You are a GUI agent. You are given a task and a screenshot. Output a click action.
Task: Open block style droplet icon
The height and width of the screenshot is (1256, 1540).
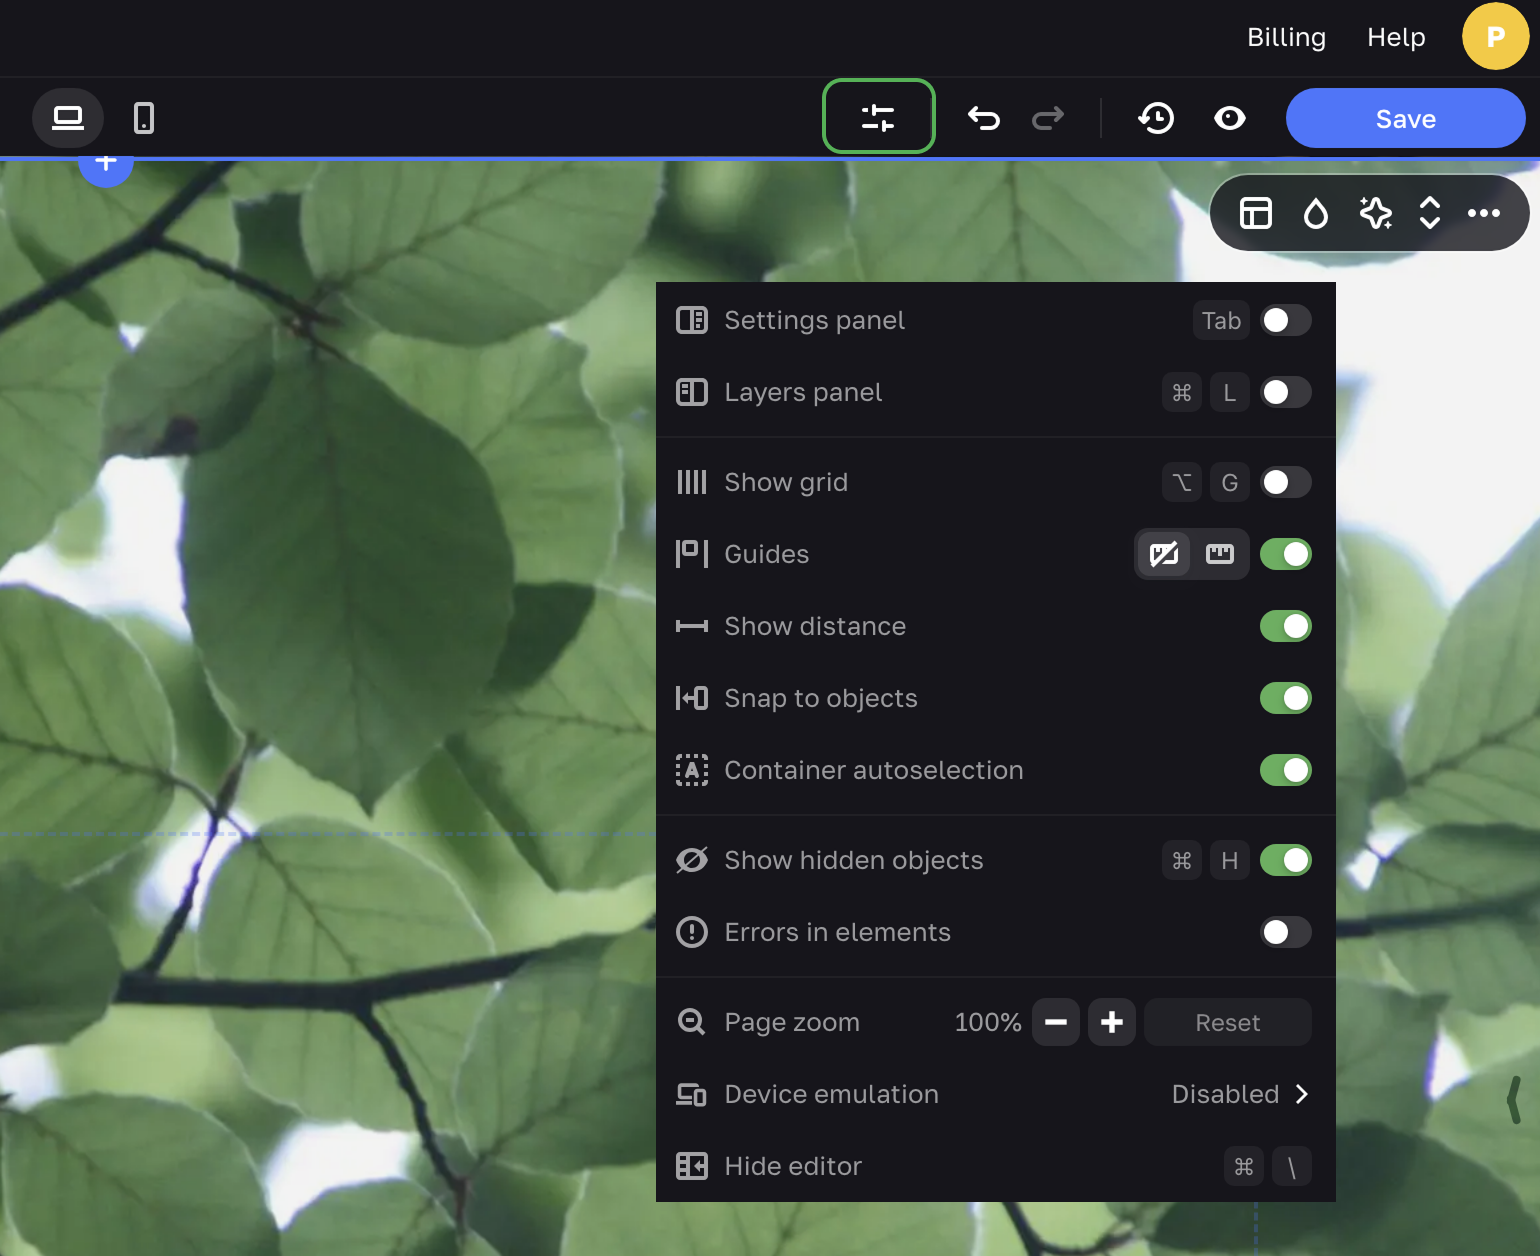1315,213
